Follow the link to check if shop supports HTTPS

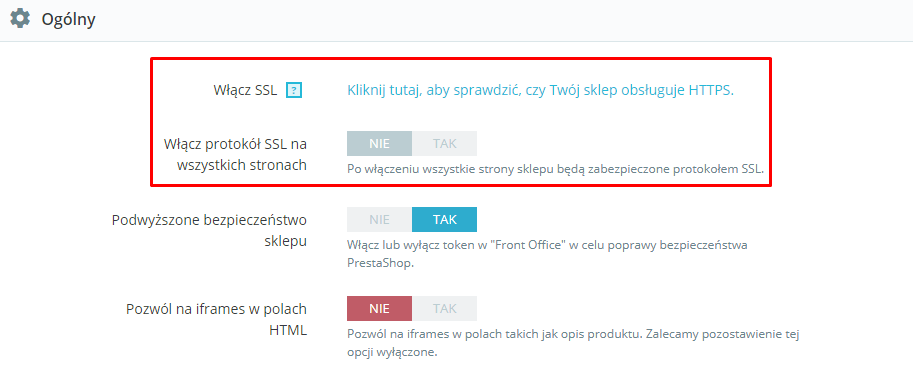pos(540,90)
